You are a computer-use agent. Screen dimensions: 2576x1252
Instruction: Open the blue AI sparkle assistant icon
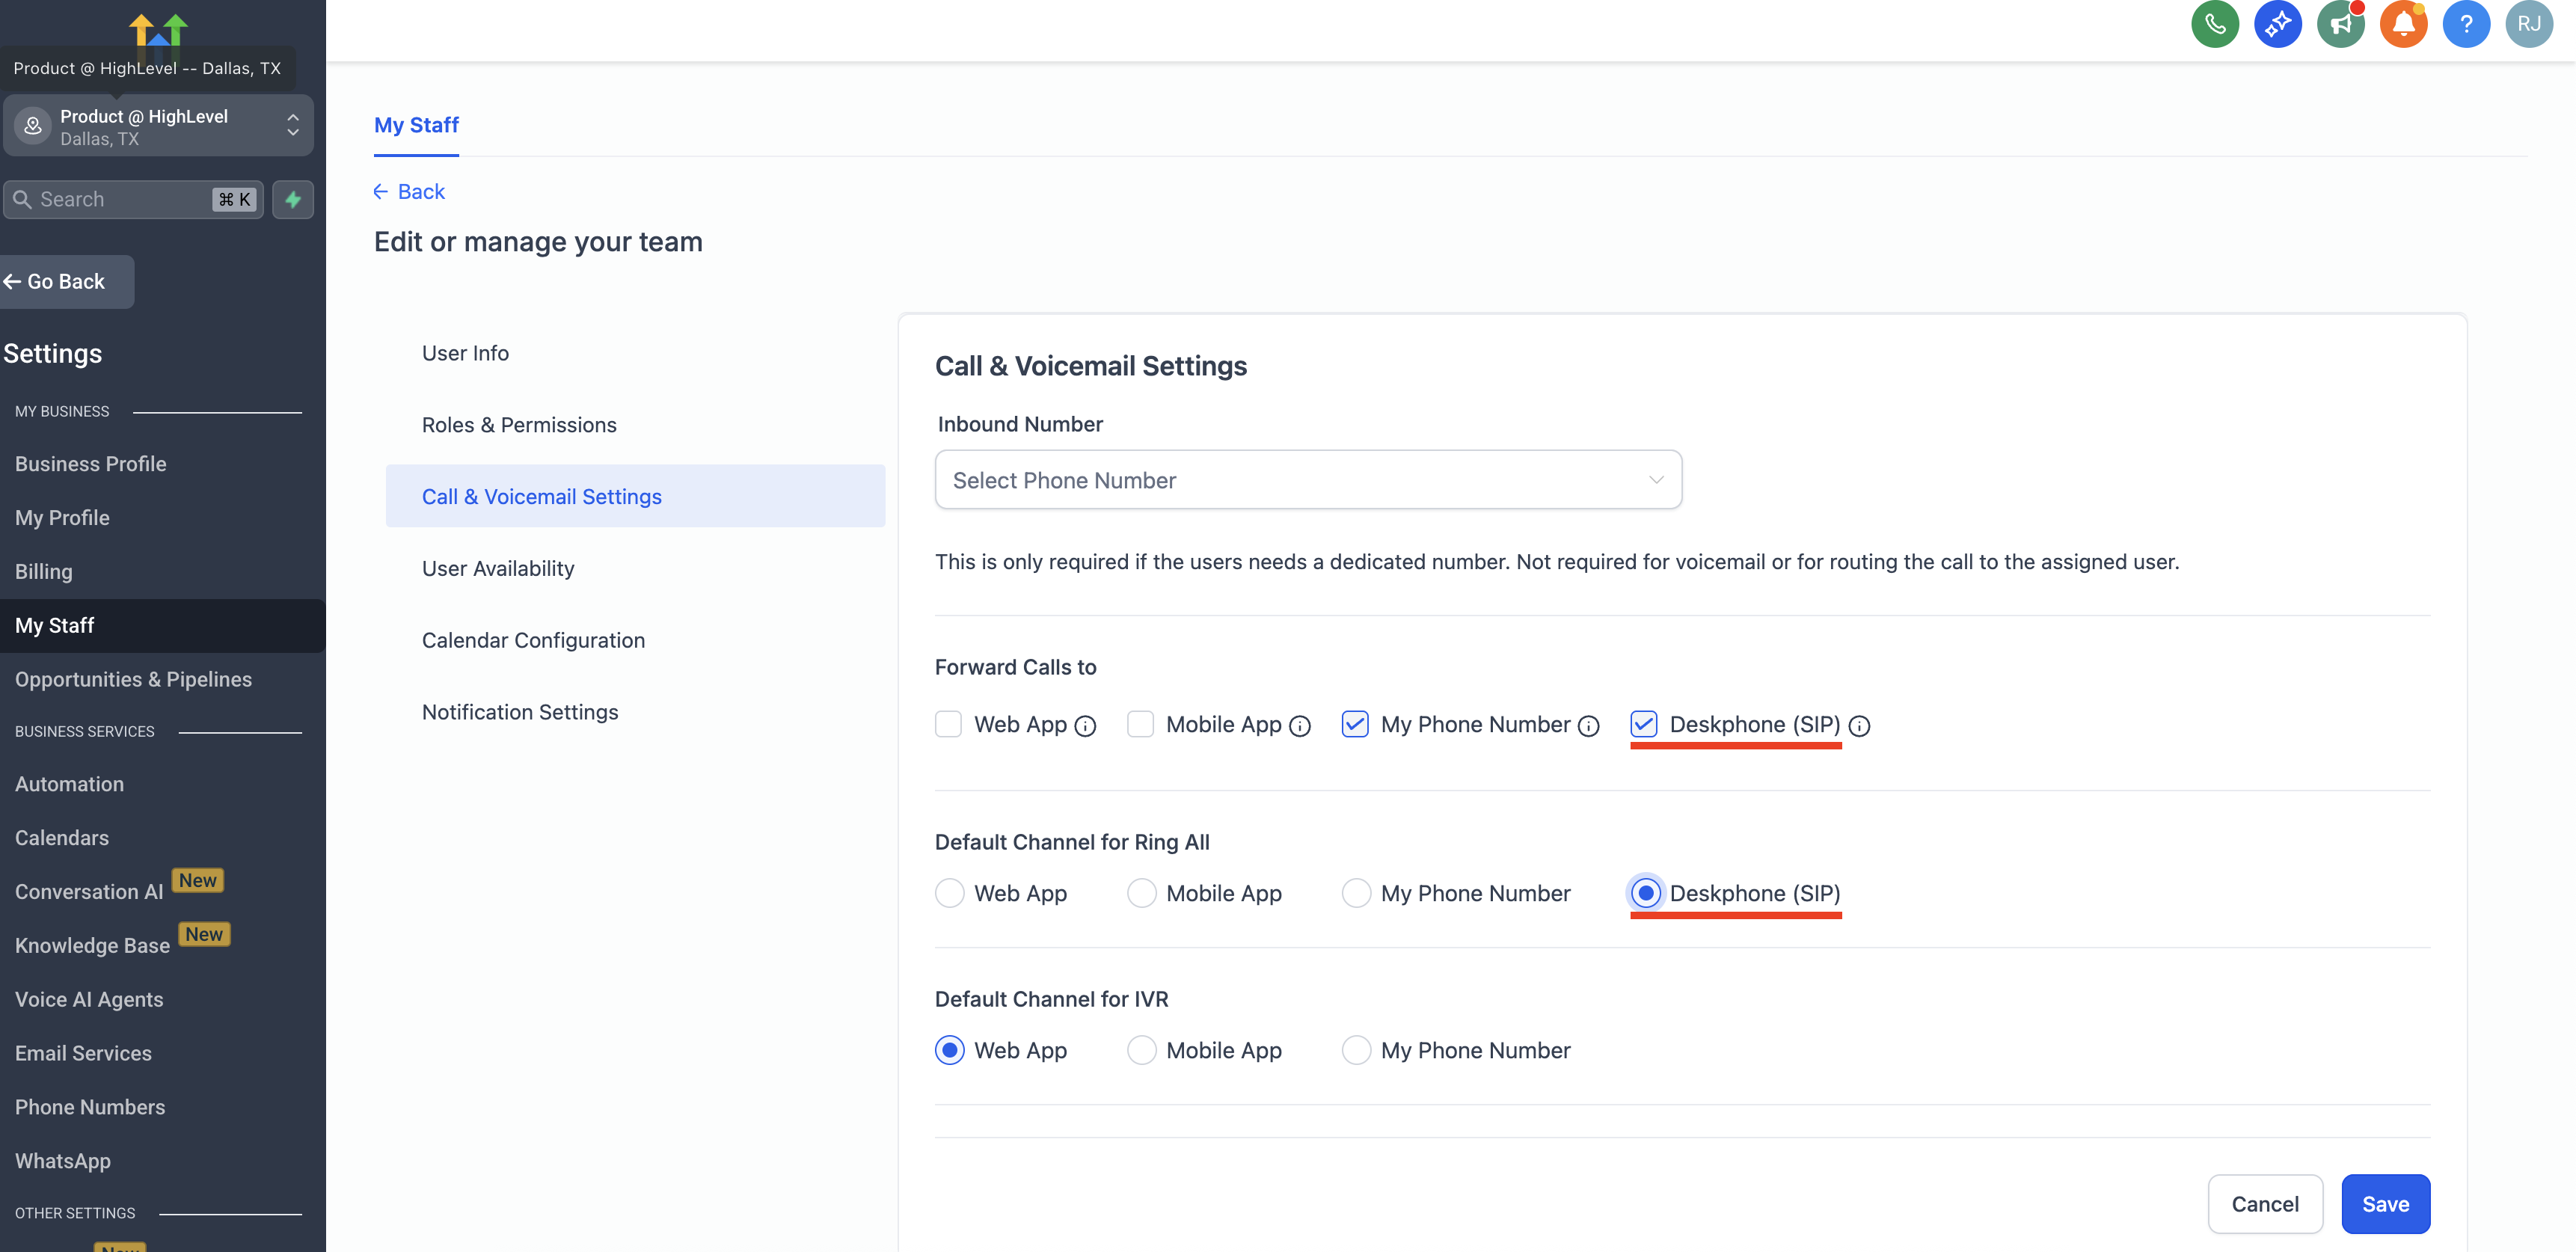[x=2277, y=24]
